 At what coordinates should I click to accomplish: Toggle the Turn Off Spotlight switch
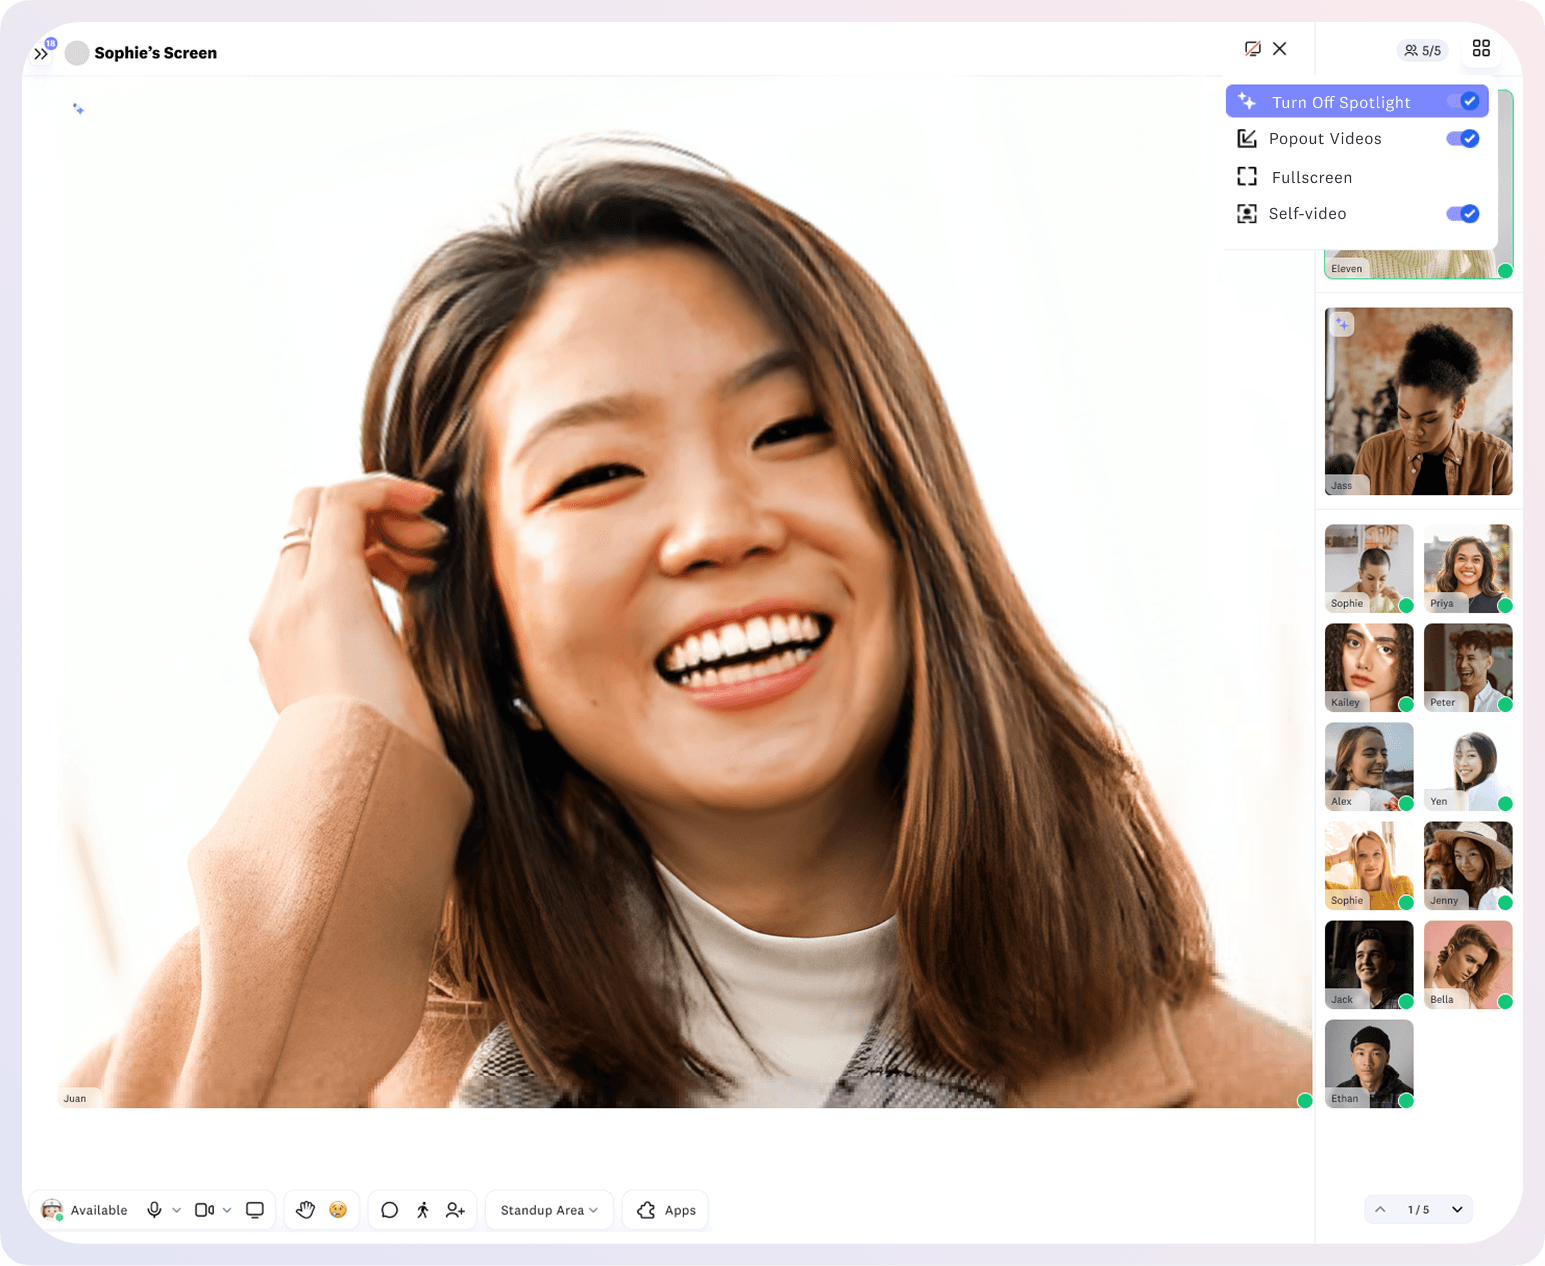pyautogui.click(x=1463, y=101)
